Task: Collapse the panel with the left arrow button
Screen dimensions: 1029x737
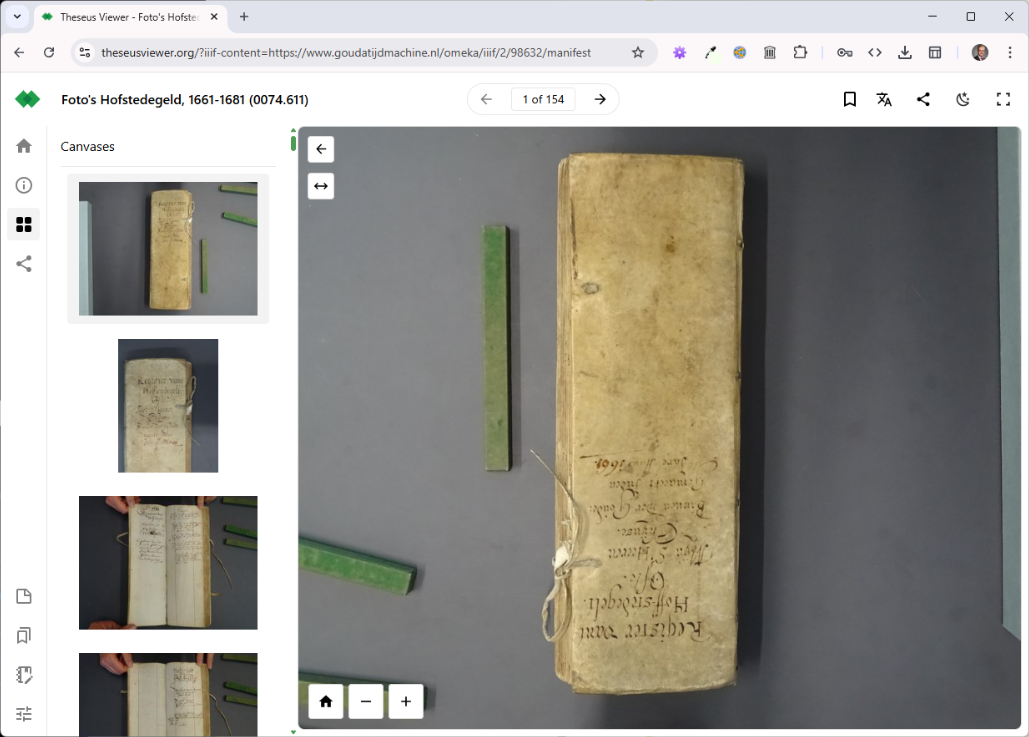Action: coord(321,149)
